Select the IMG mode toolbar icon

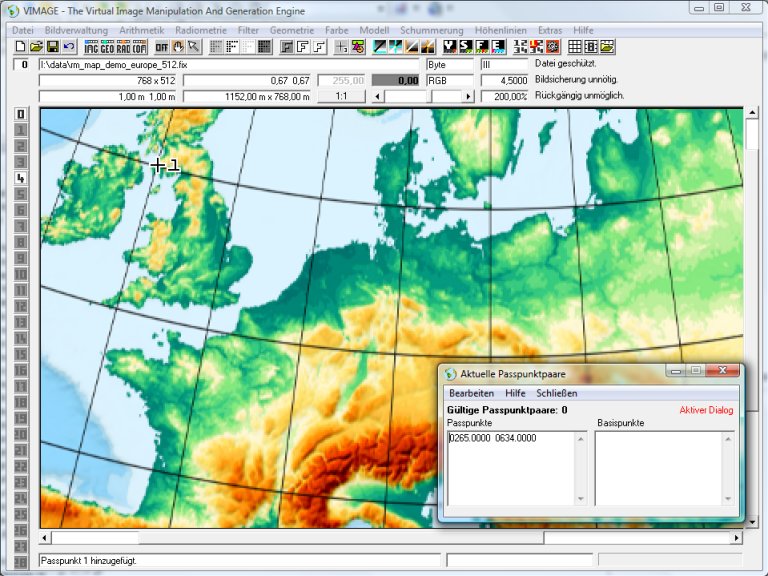point(91,47)
